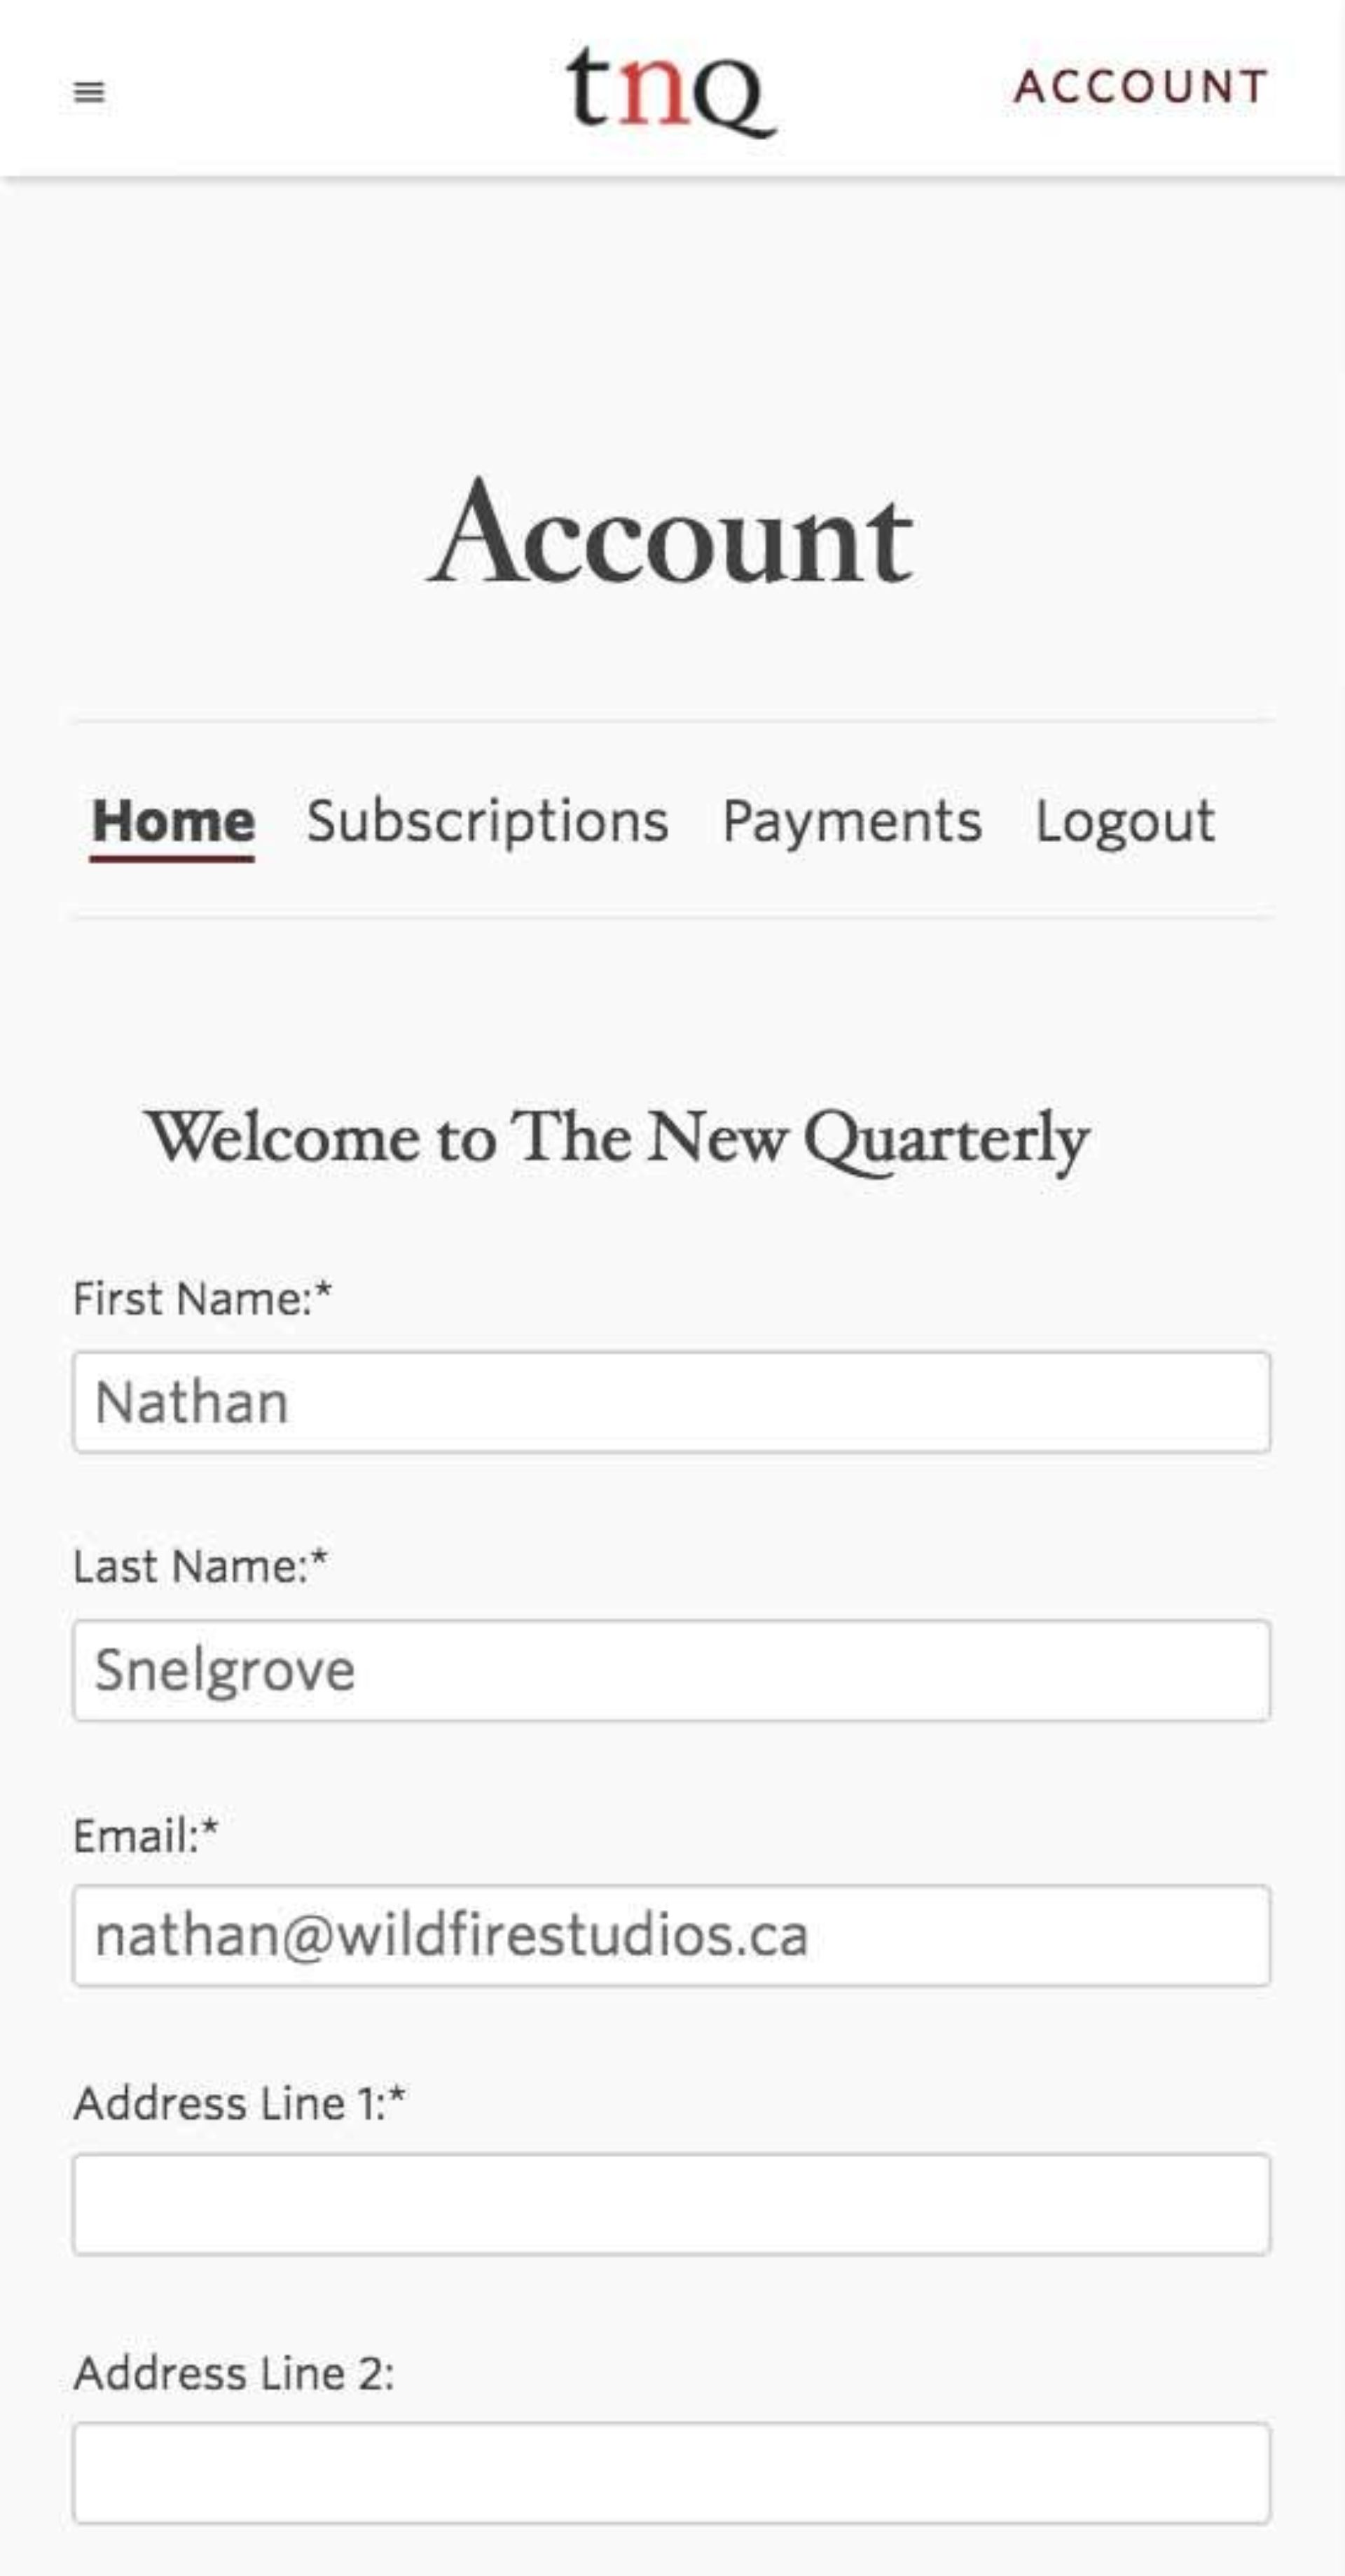
Task: Click the large Account page heading
Action: point(671,532)
